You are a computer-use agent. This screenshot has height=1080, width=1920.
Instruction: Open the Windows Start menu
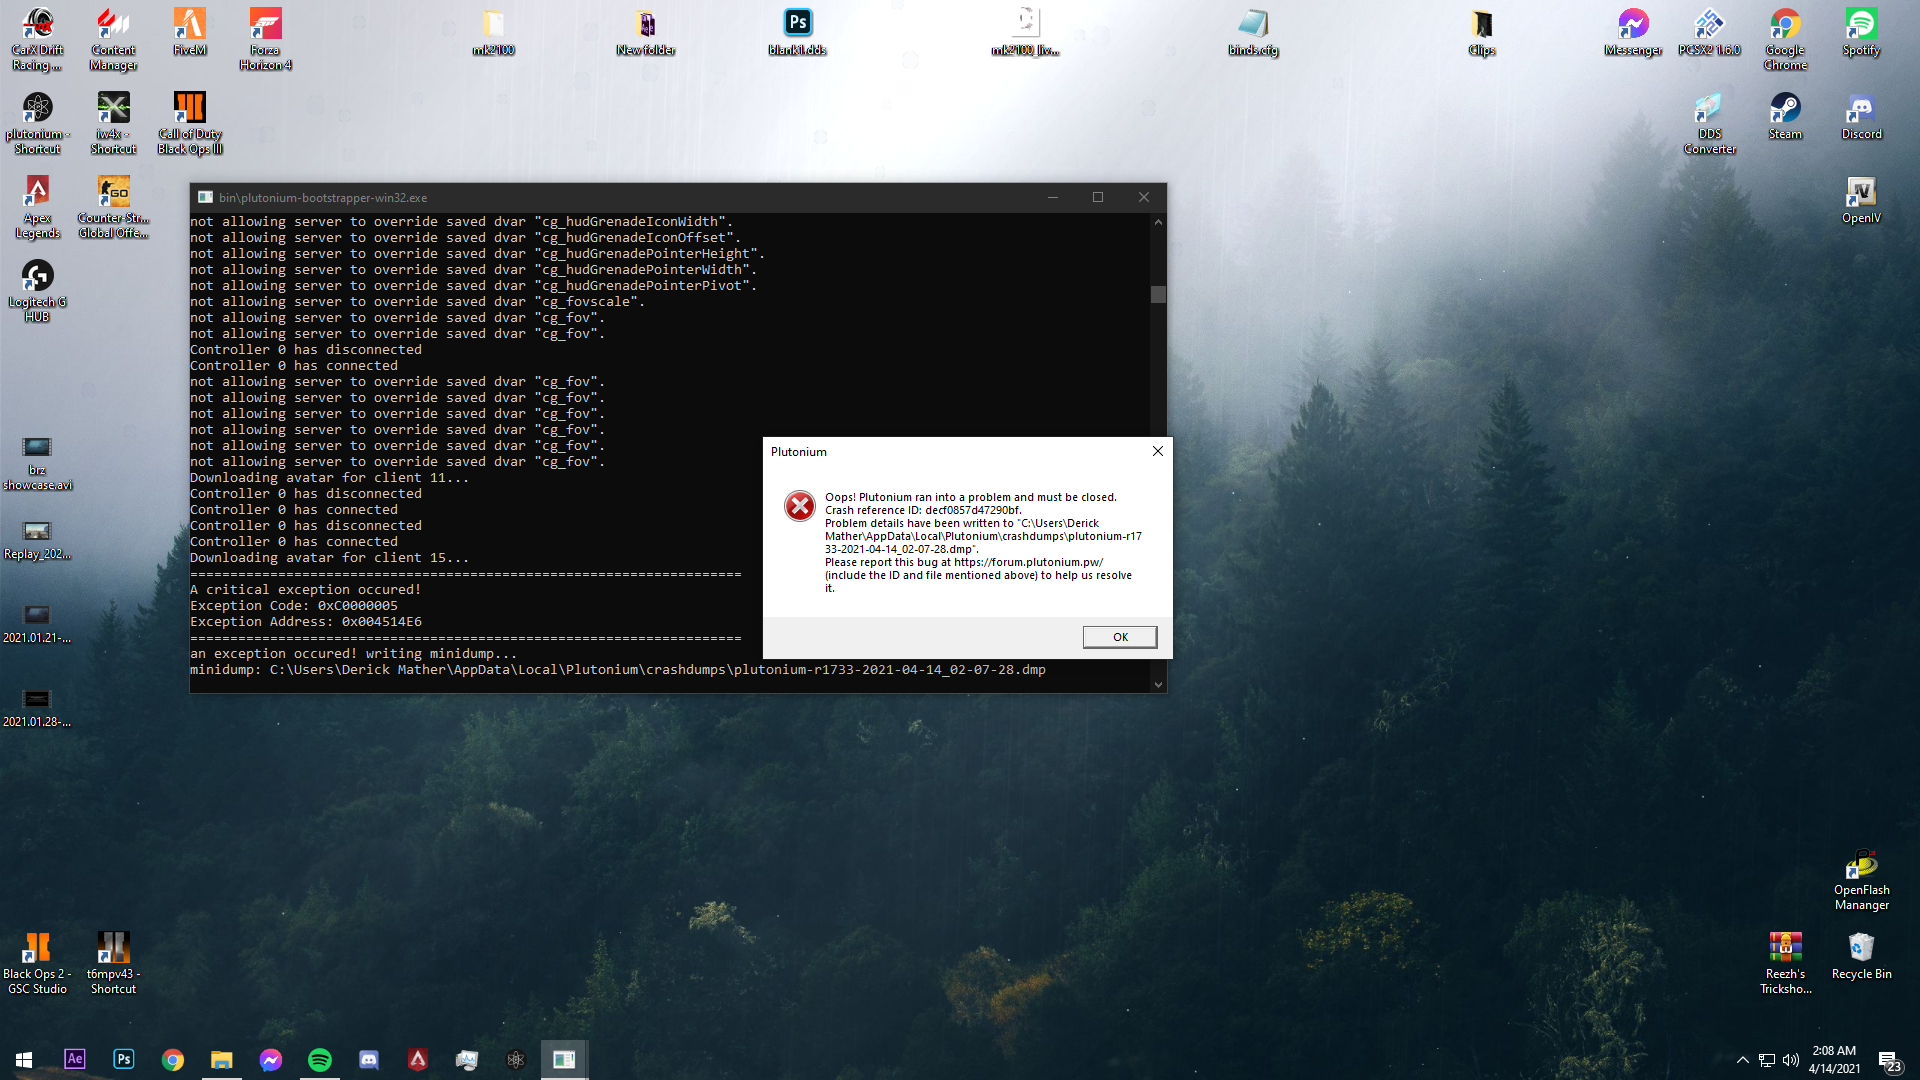[24, 1059]
